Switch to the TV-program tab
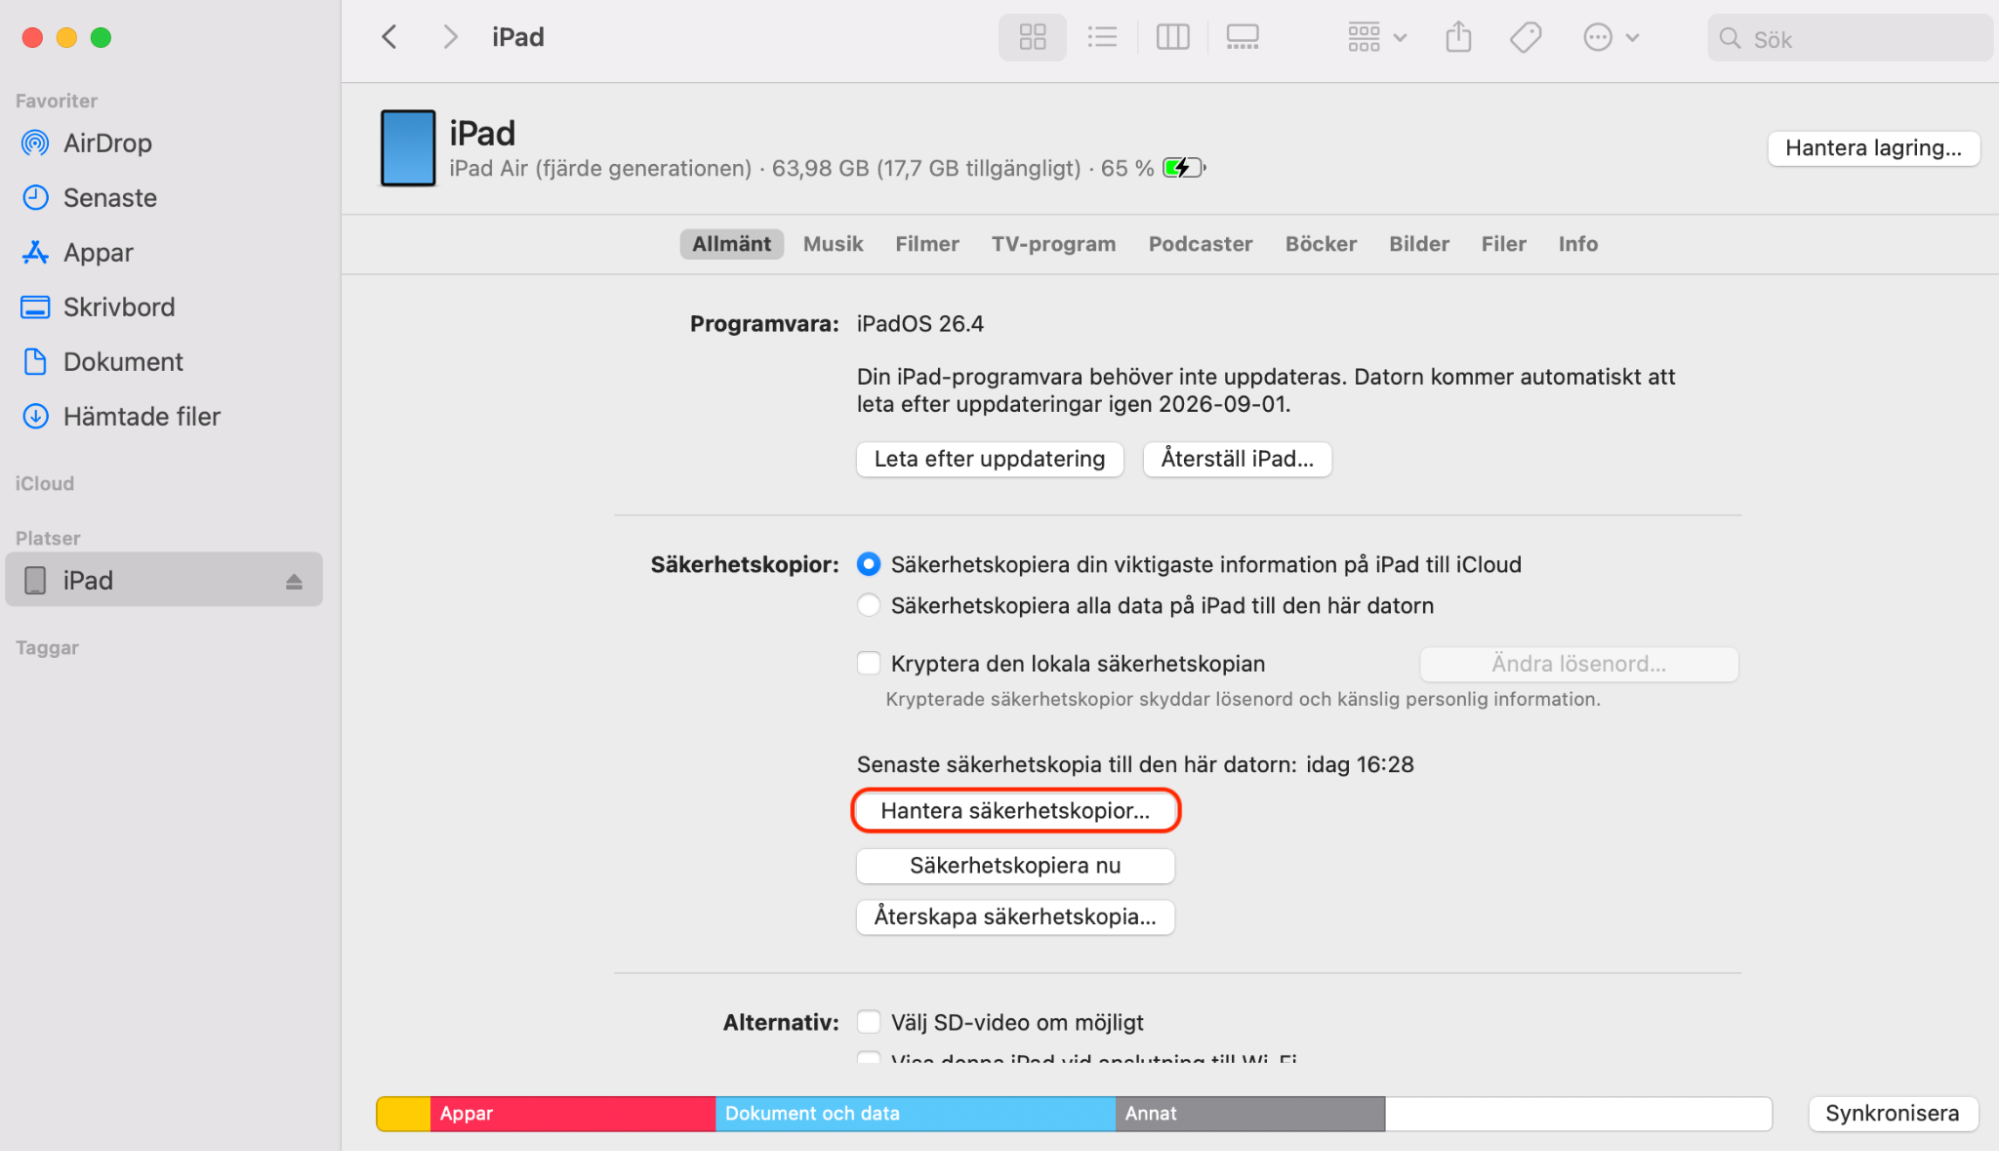This screenshot has height=1151, width=1999. [x=1053, y=244]
